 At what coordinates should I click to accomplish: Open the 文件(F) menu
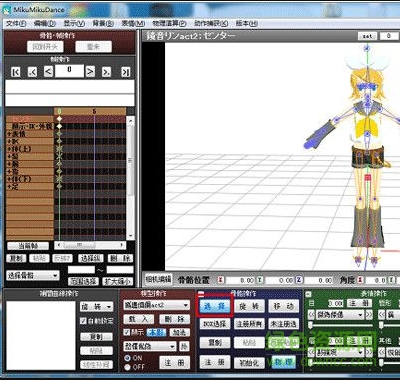[x=16, y=23]
